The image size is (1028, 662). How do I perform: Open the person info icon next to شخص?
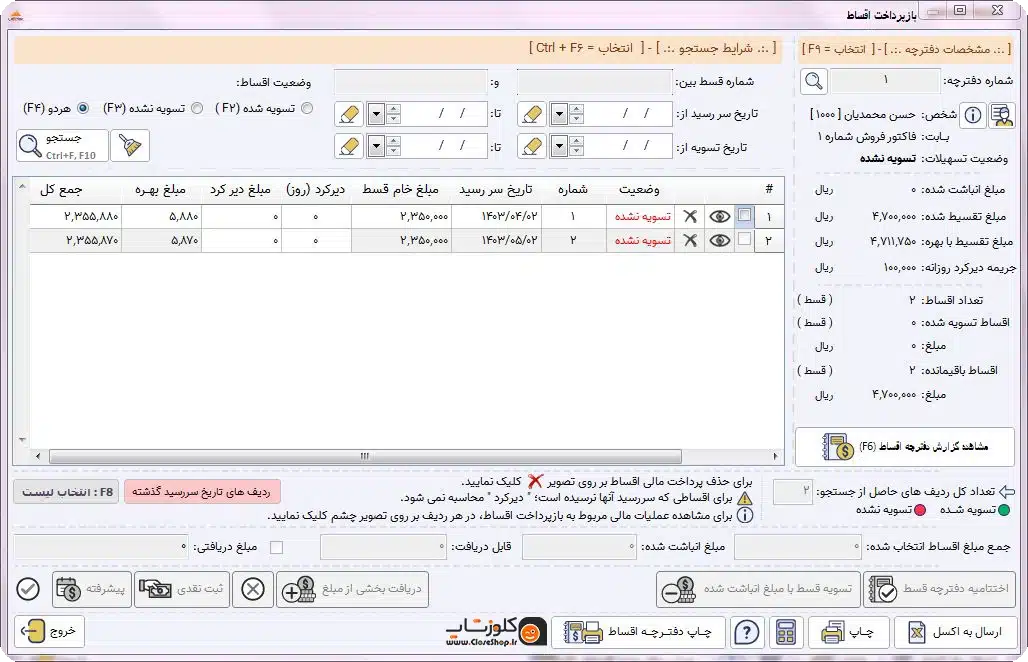click(x=973, y=115)
